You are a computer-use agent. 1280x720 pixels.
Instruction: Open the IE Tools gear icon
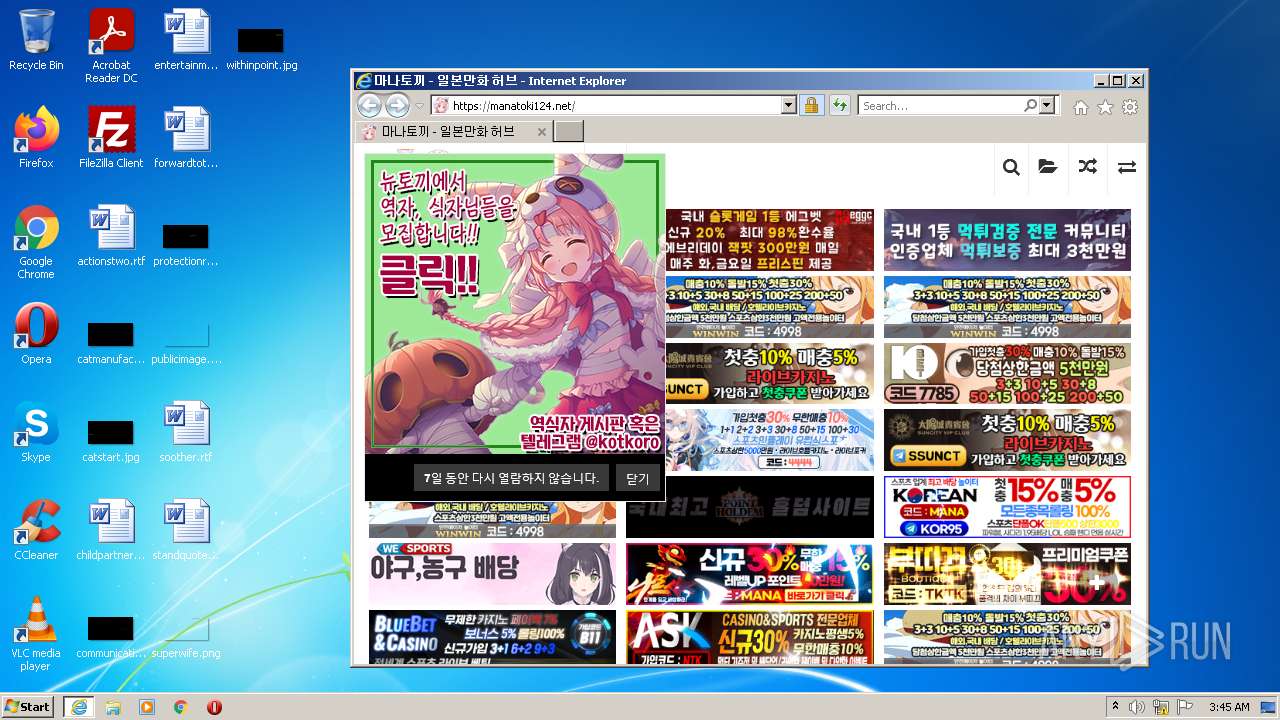click(x=1130, y=107)
